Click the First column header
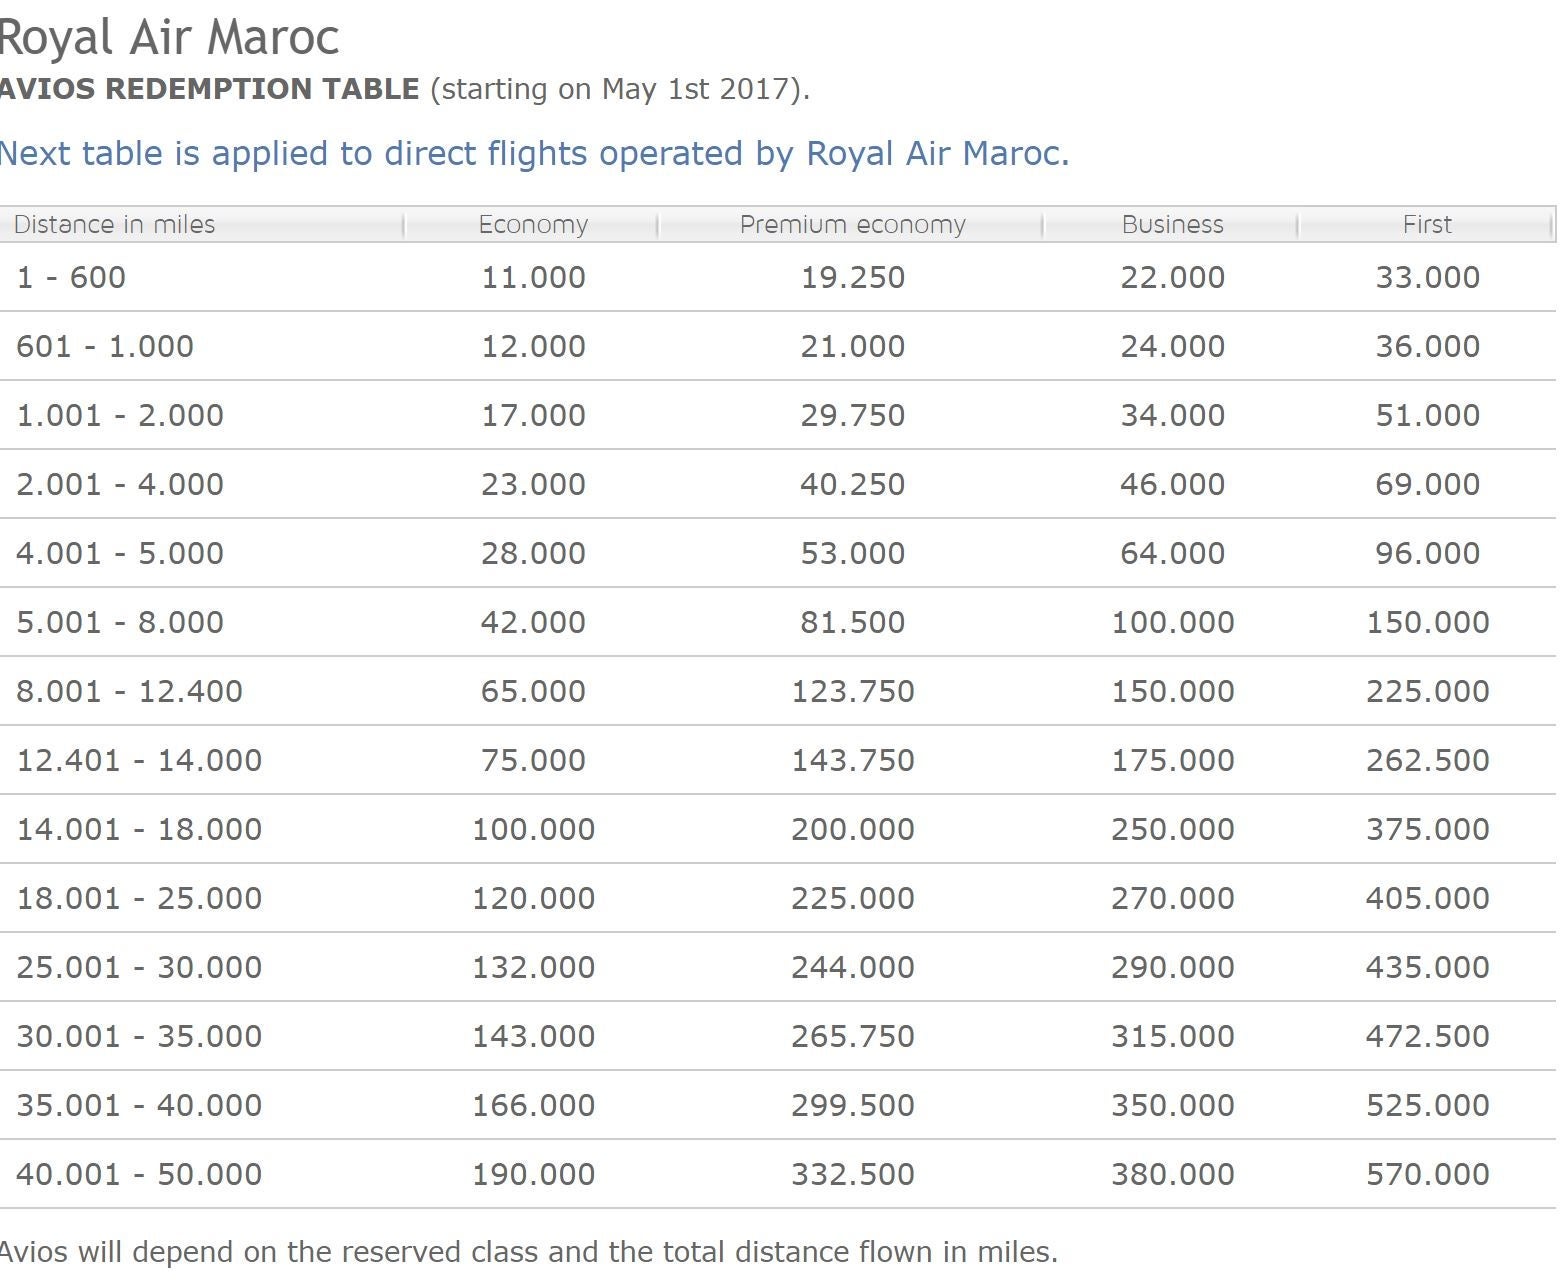The height and width of the screenshot is (1282, 1560). point(1427,224)
